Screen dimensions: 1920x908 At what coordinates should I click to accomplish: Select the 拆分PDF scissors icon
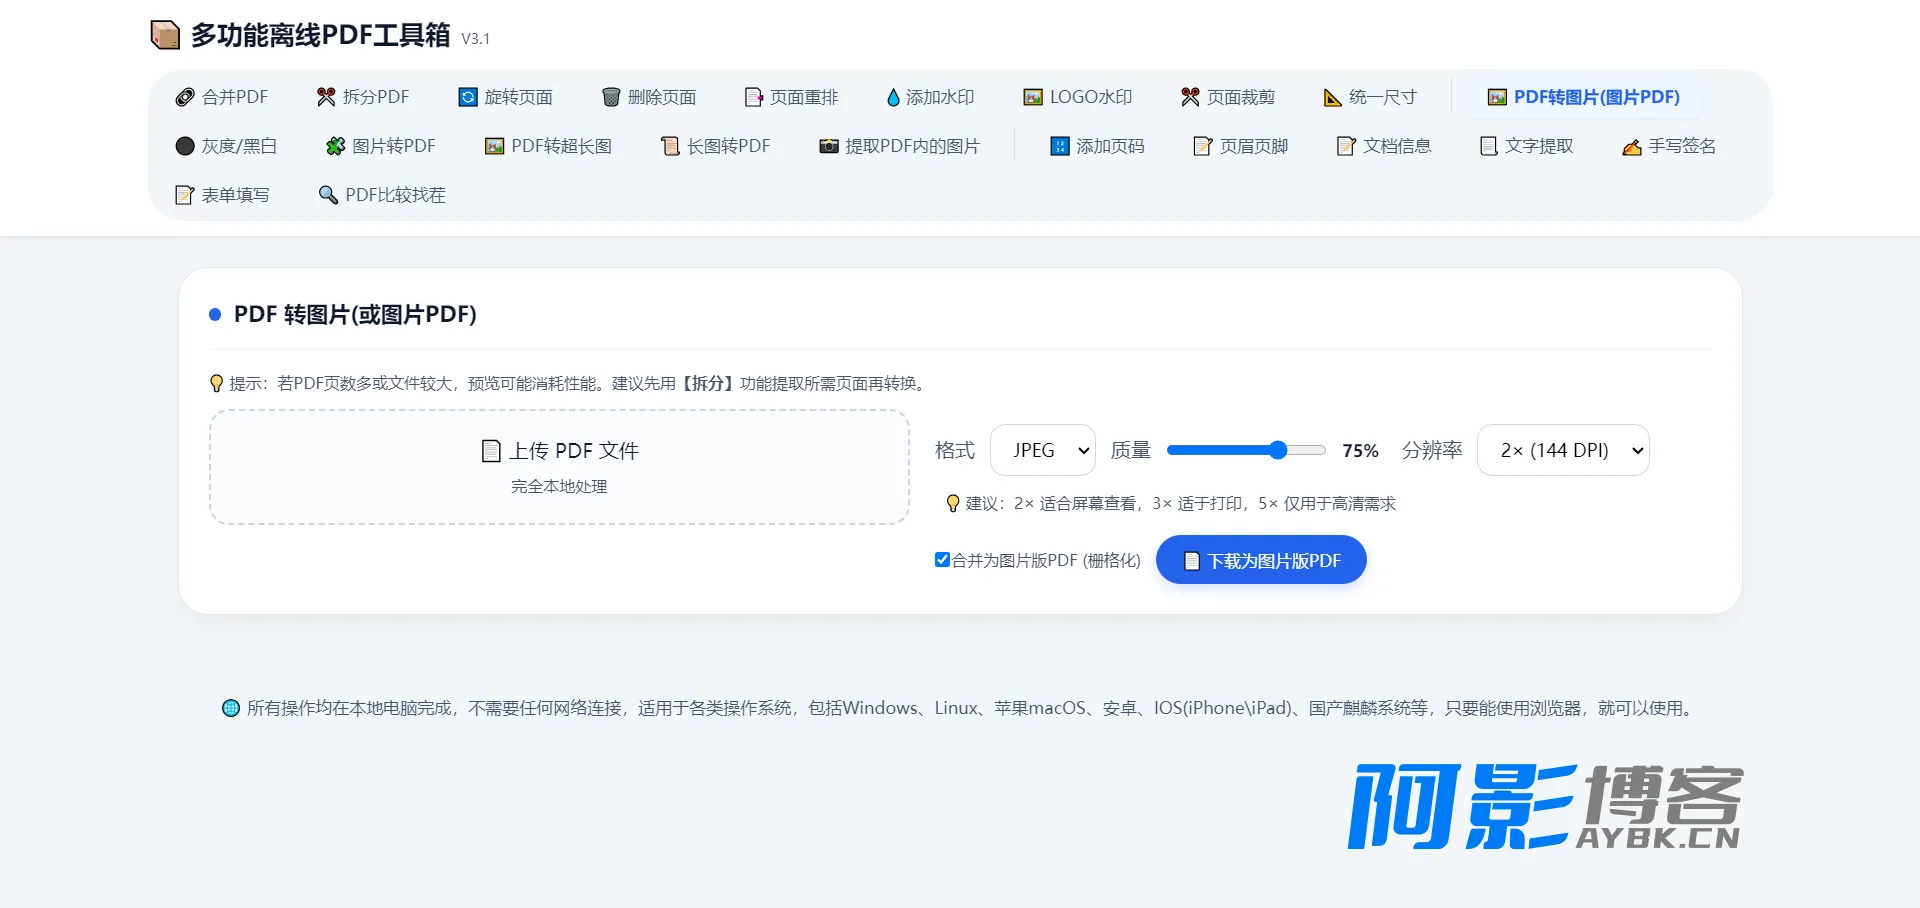[x=326, y=97]
